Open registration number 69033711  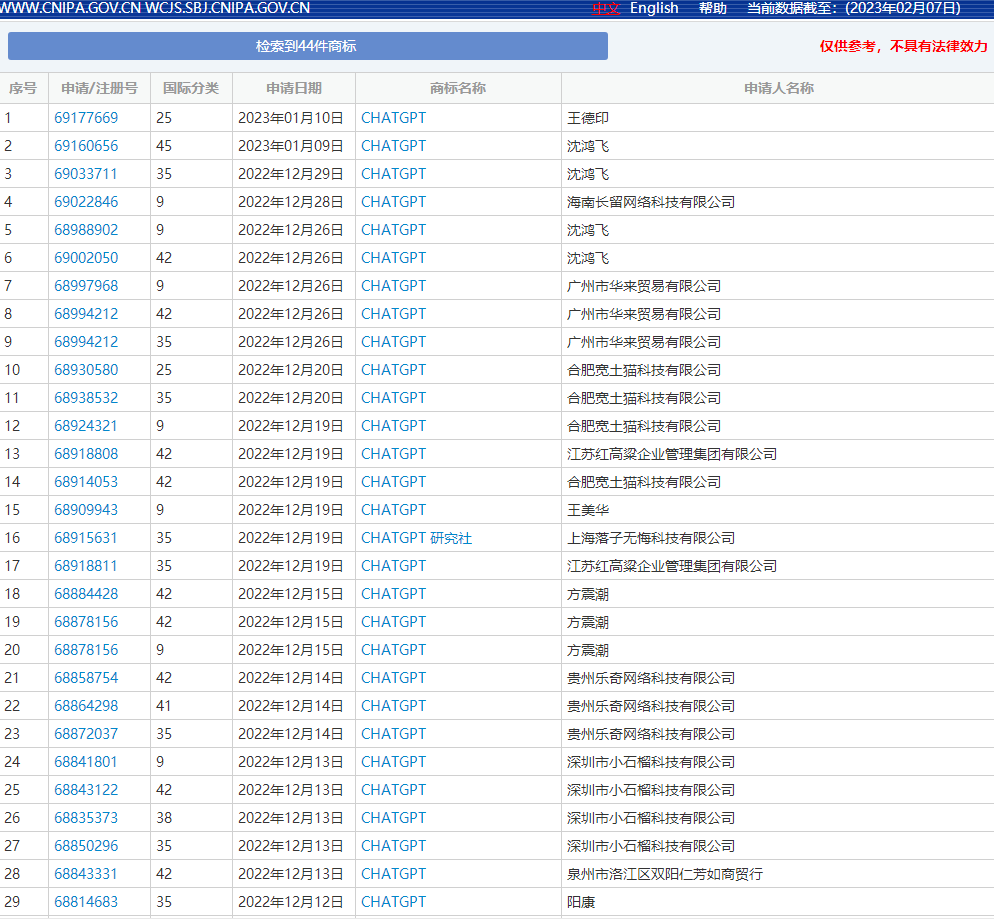coord(86,174)
